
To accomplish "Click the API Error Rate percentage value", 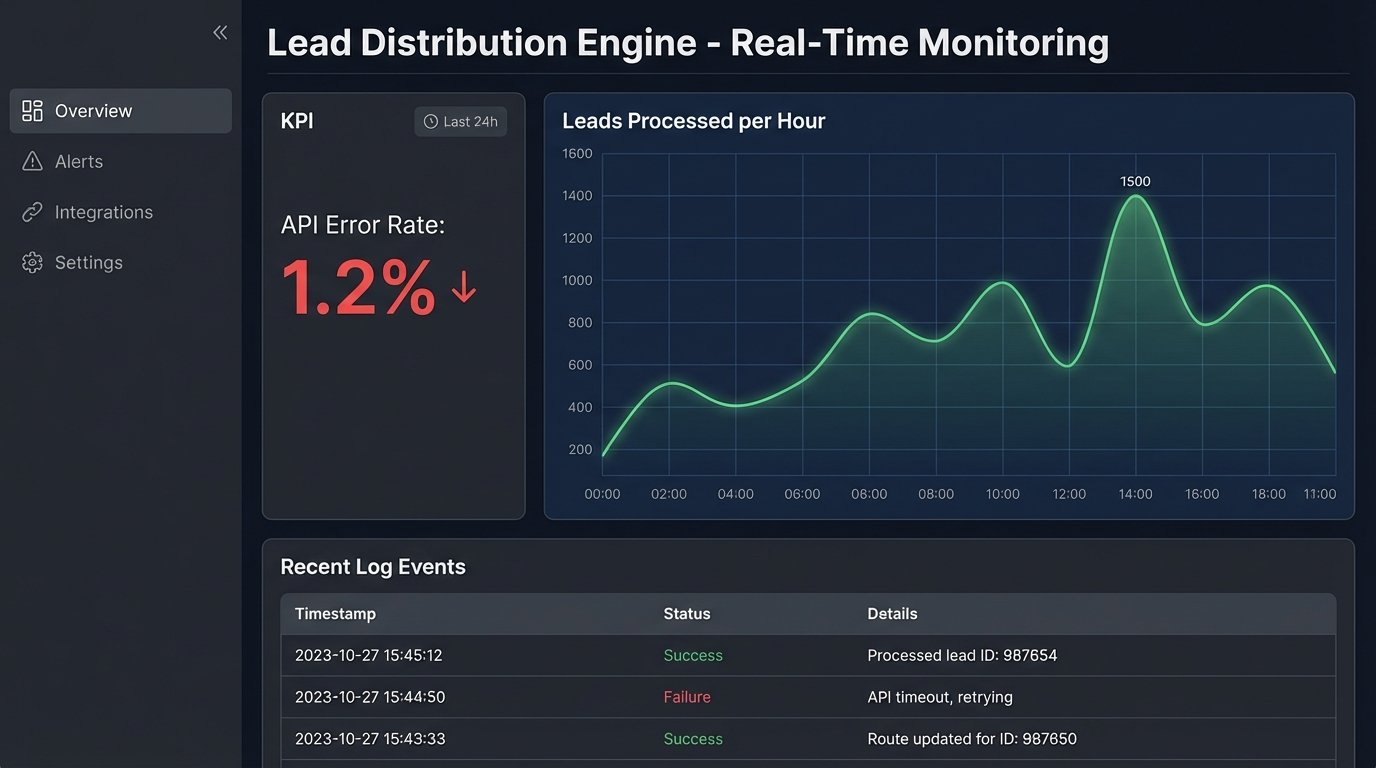I will (x=357, y=290).
